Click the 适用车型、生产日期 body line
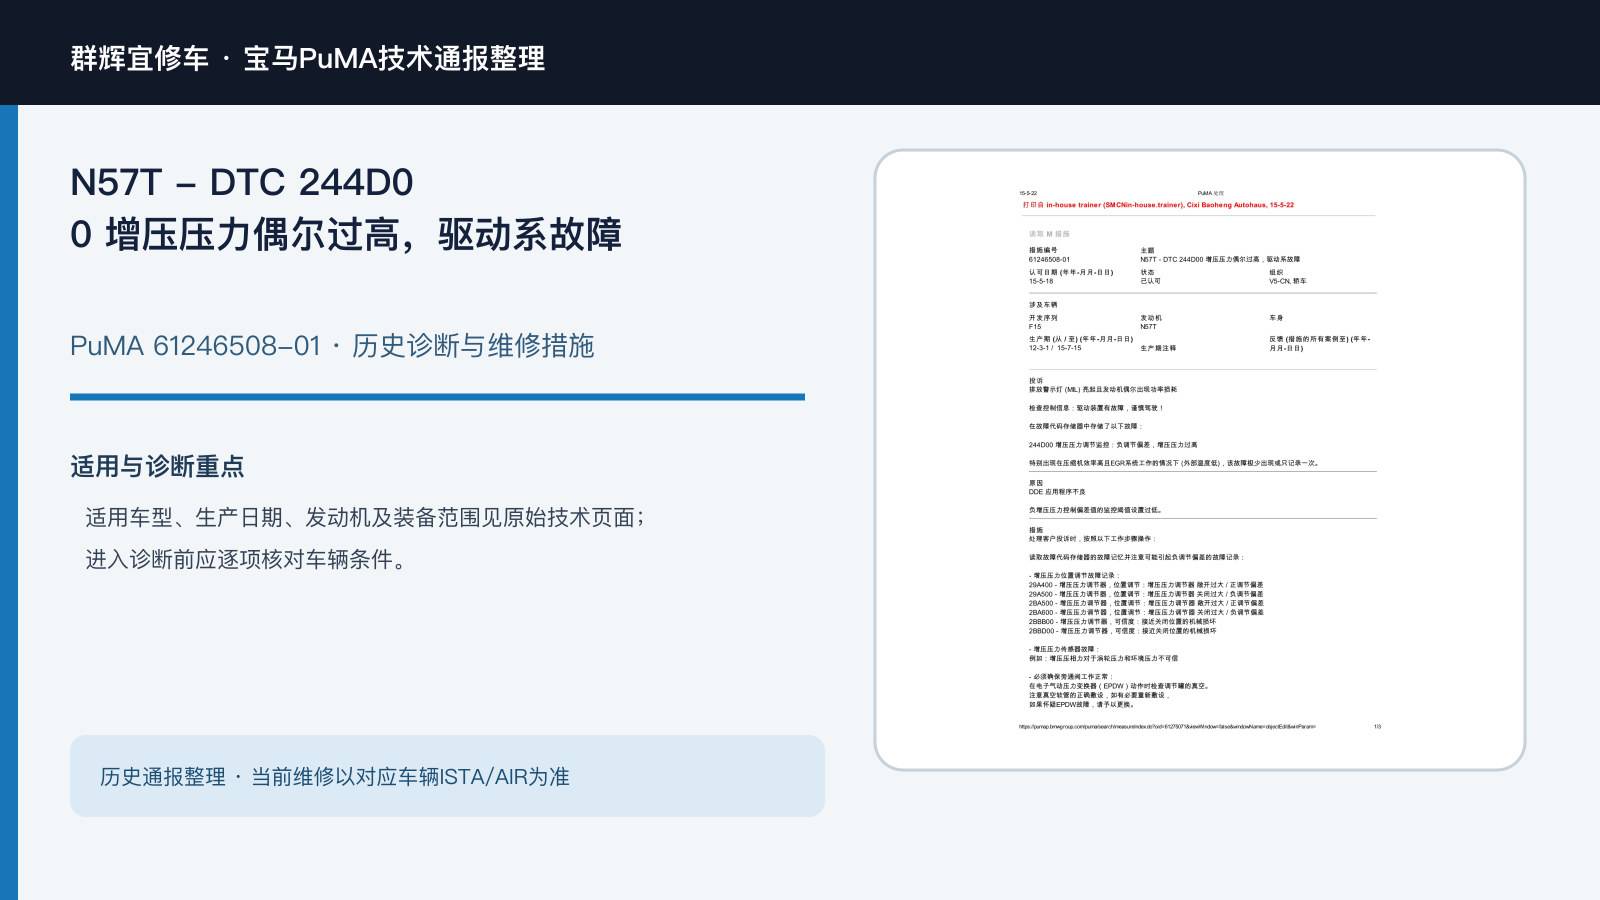The image size is (1600, 900). pyautogui.click(x=366, y=517)
